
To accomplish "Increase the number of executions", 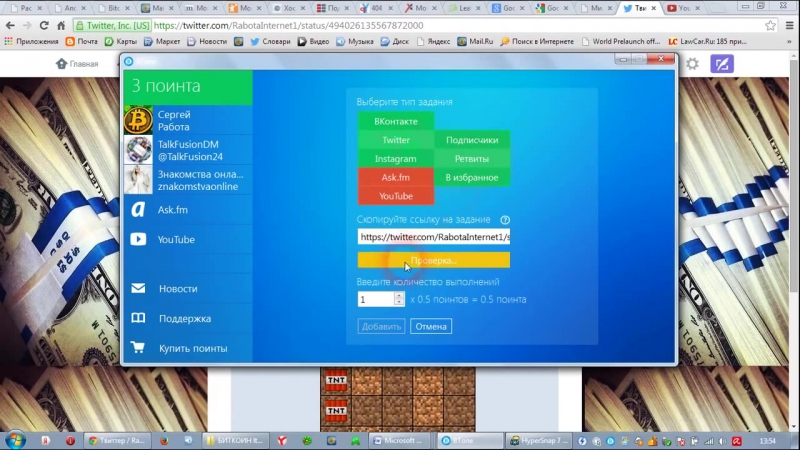I will tap(399, 295).
